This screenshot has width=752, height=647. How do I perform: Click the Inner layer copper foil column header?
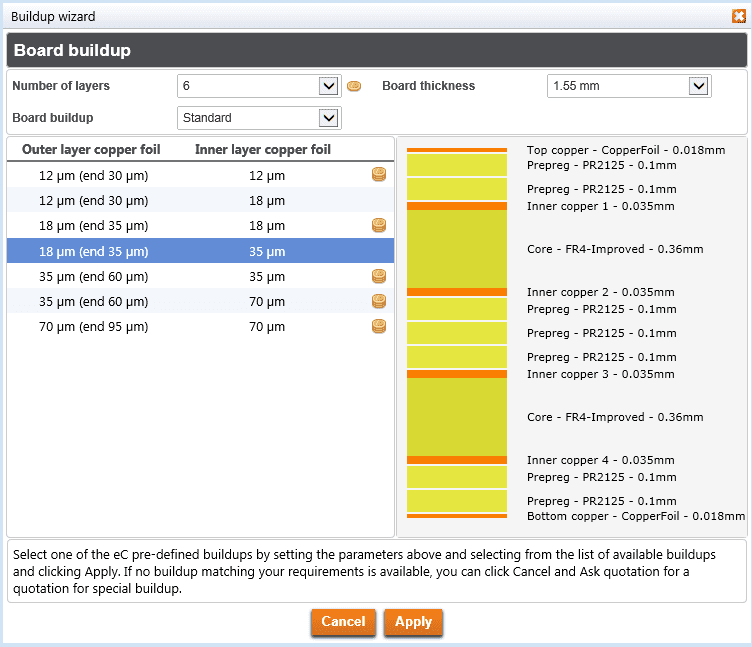point(263,150)
